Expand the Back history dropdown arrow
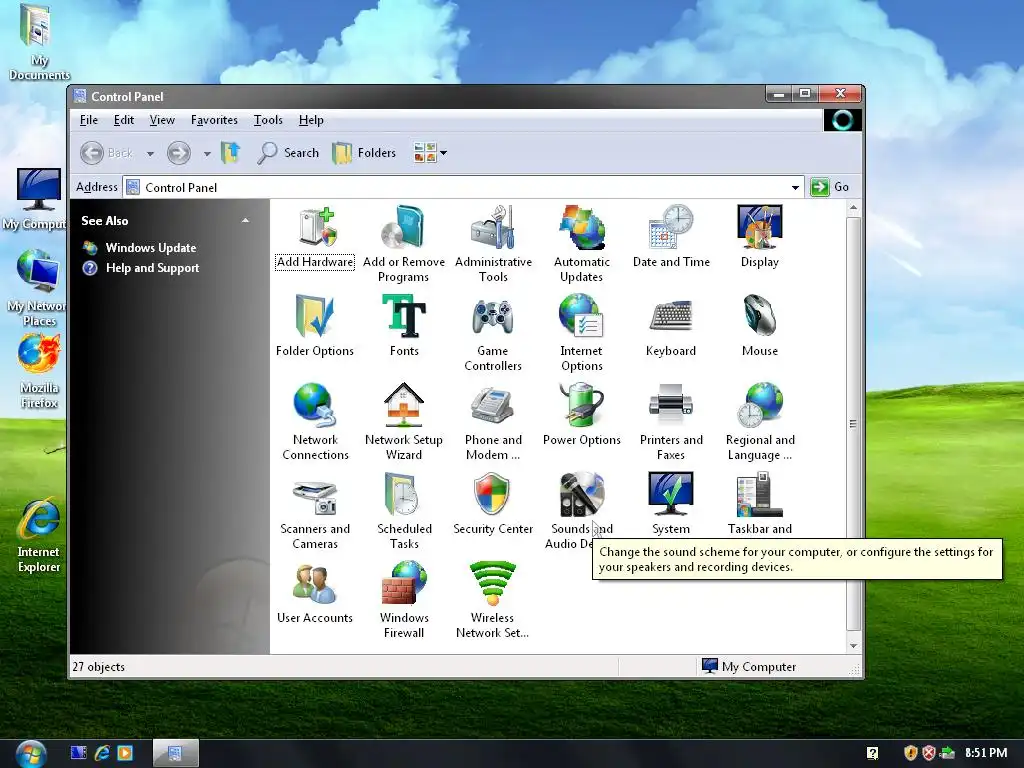Screen dimensions: 1024x768 click(x=150, y=153)
